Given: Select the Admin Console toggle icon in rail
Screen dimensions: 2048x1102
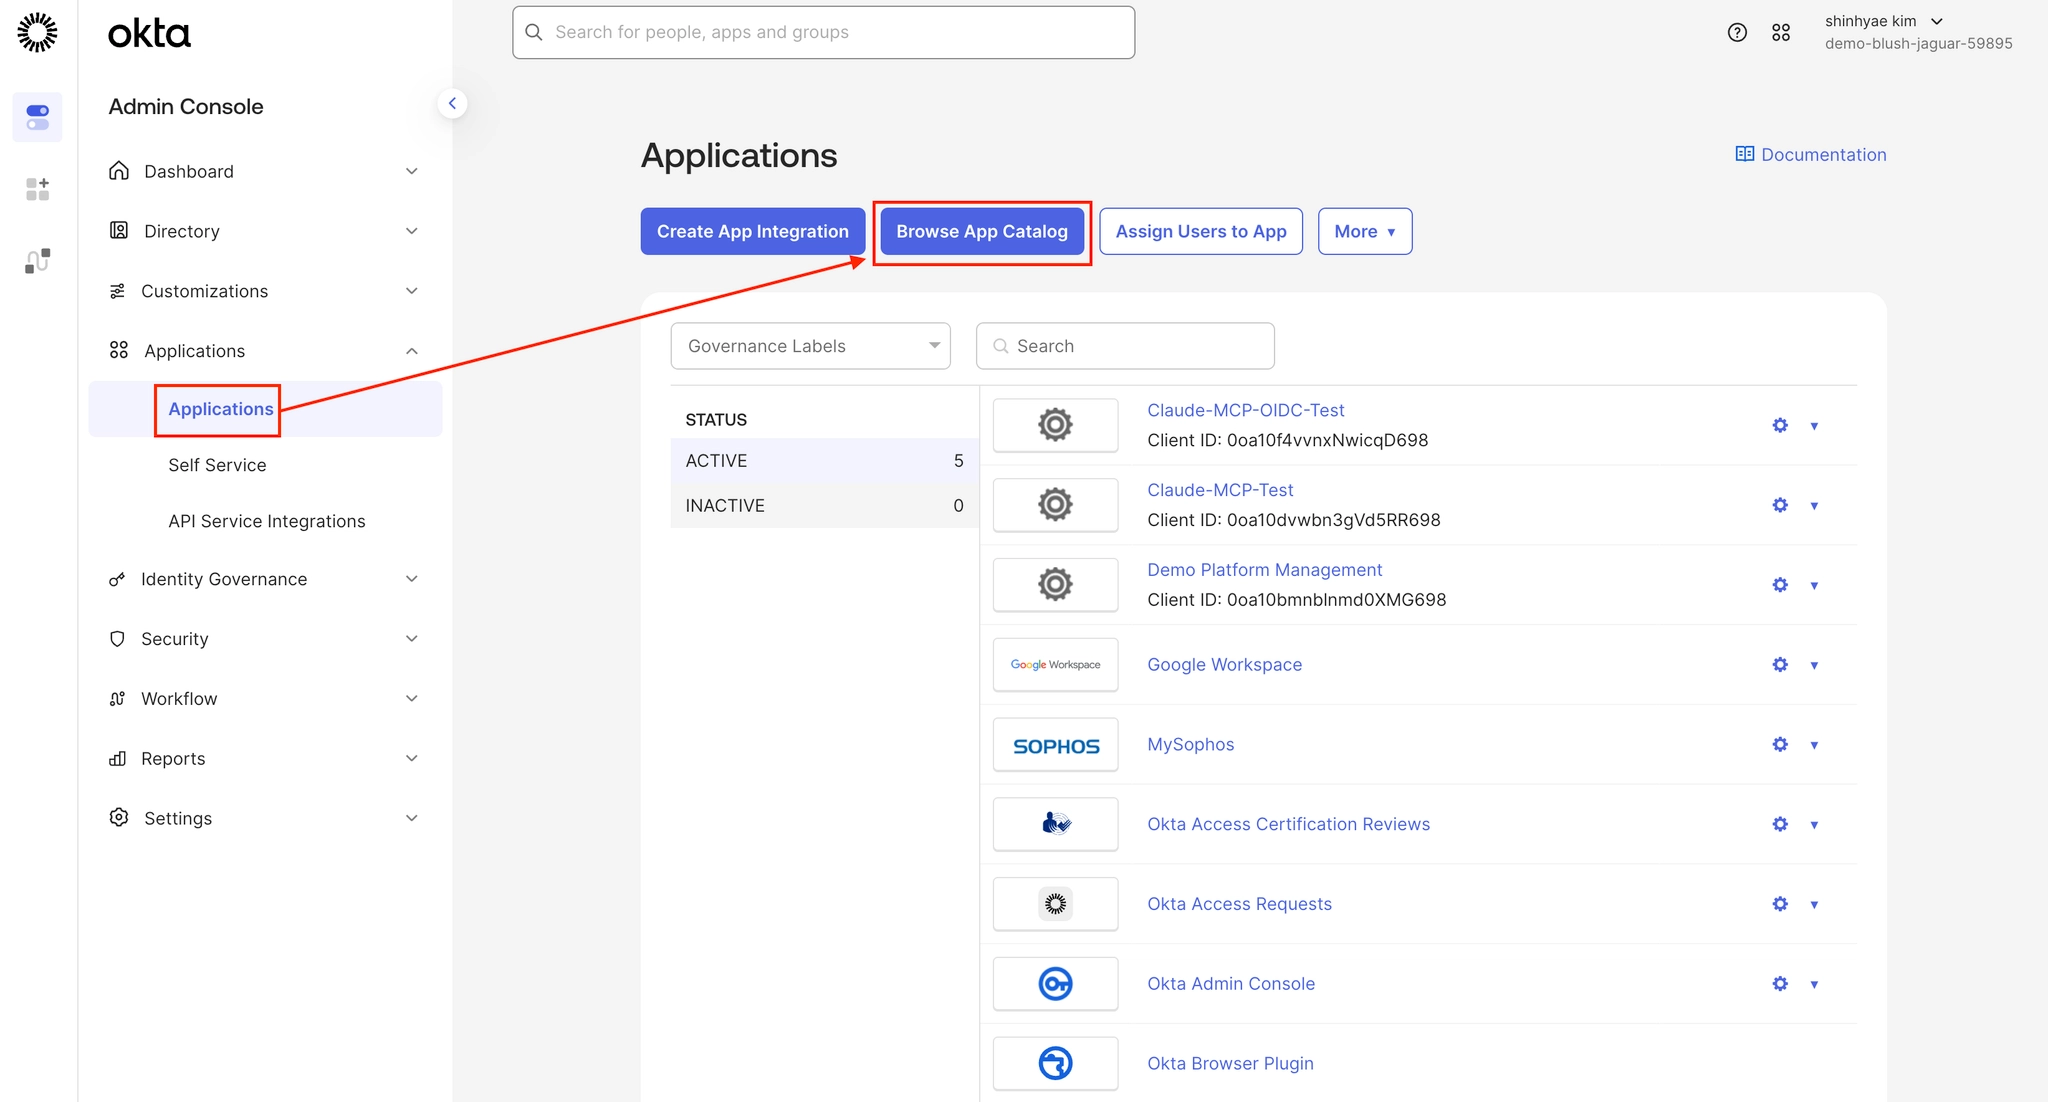Looking at the screenshot, I should tap(37, 117).
